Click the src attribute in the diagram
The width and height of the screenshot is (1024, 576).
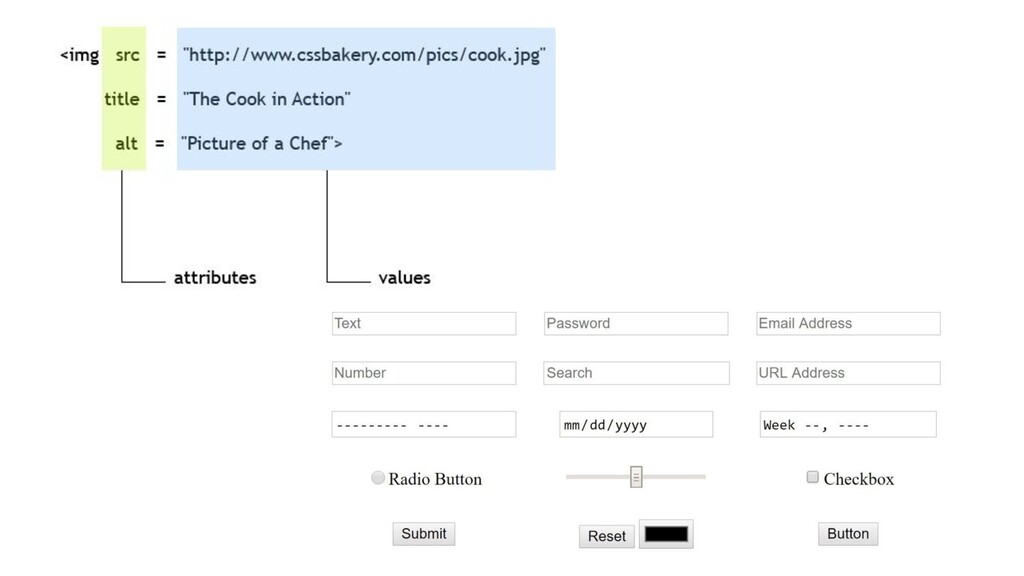[127, 55]
